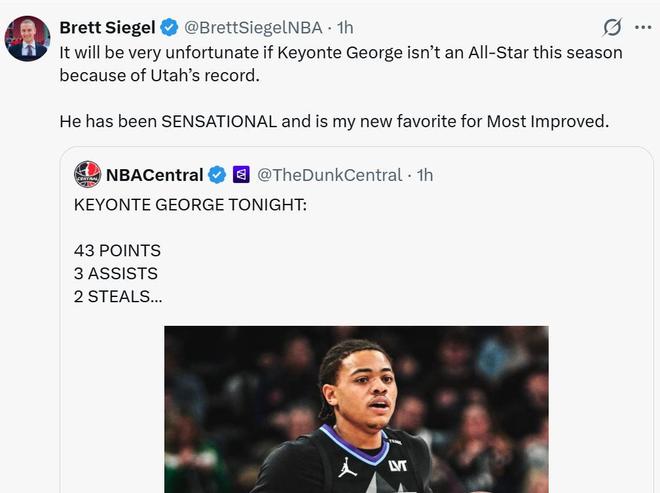Click the "KEYONTE GEORGE TONIGHT:" quoted headline
Viewport: 660px width, 493px height.
(190, 204)
